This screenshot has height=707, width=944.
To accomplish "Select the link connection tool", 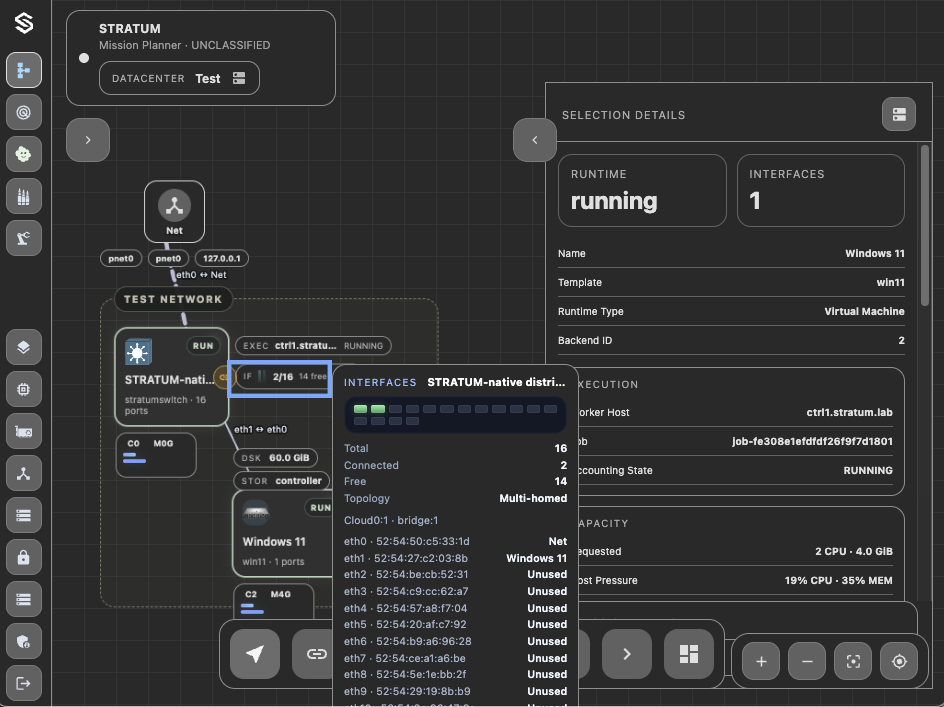I will [x=313, y=654].
